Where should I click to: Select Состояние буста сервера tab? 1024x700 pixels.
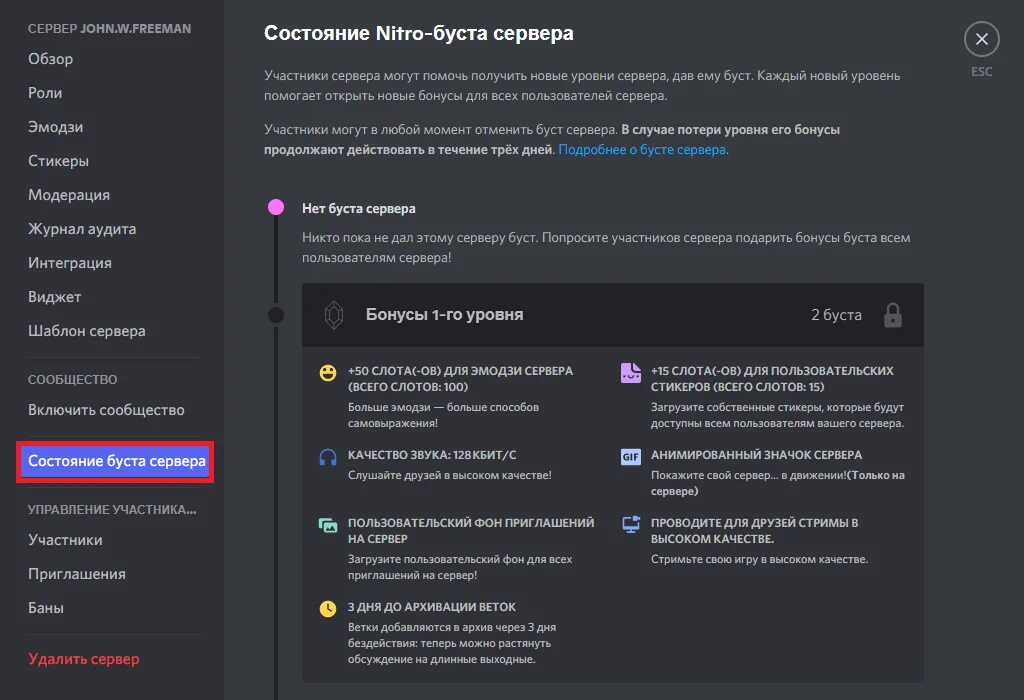click(x=115, y=461)
